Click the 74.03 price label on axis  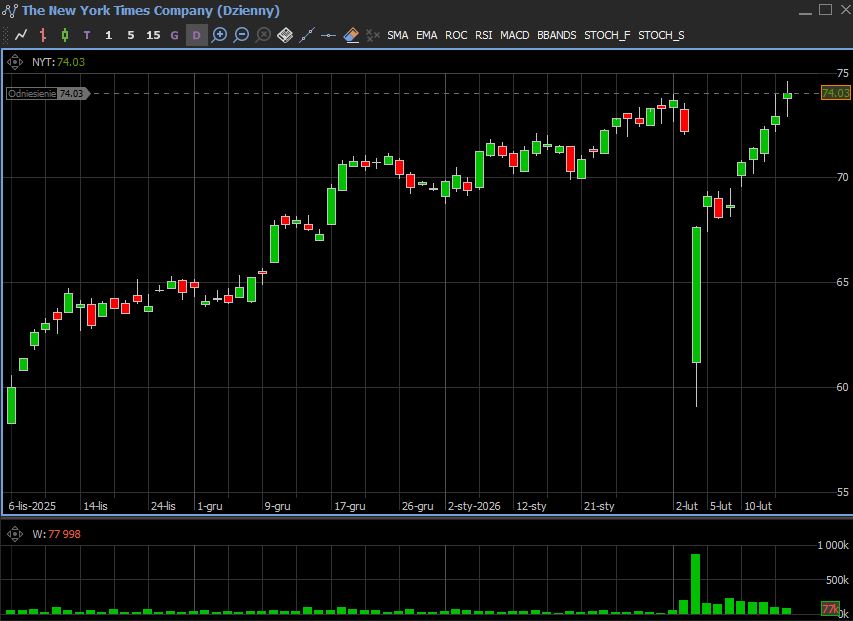[x=835, y=93]
